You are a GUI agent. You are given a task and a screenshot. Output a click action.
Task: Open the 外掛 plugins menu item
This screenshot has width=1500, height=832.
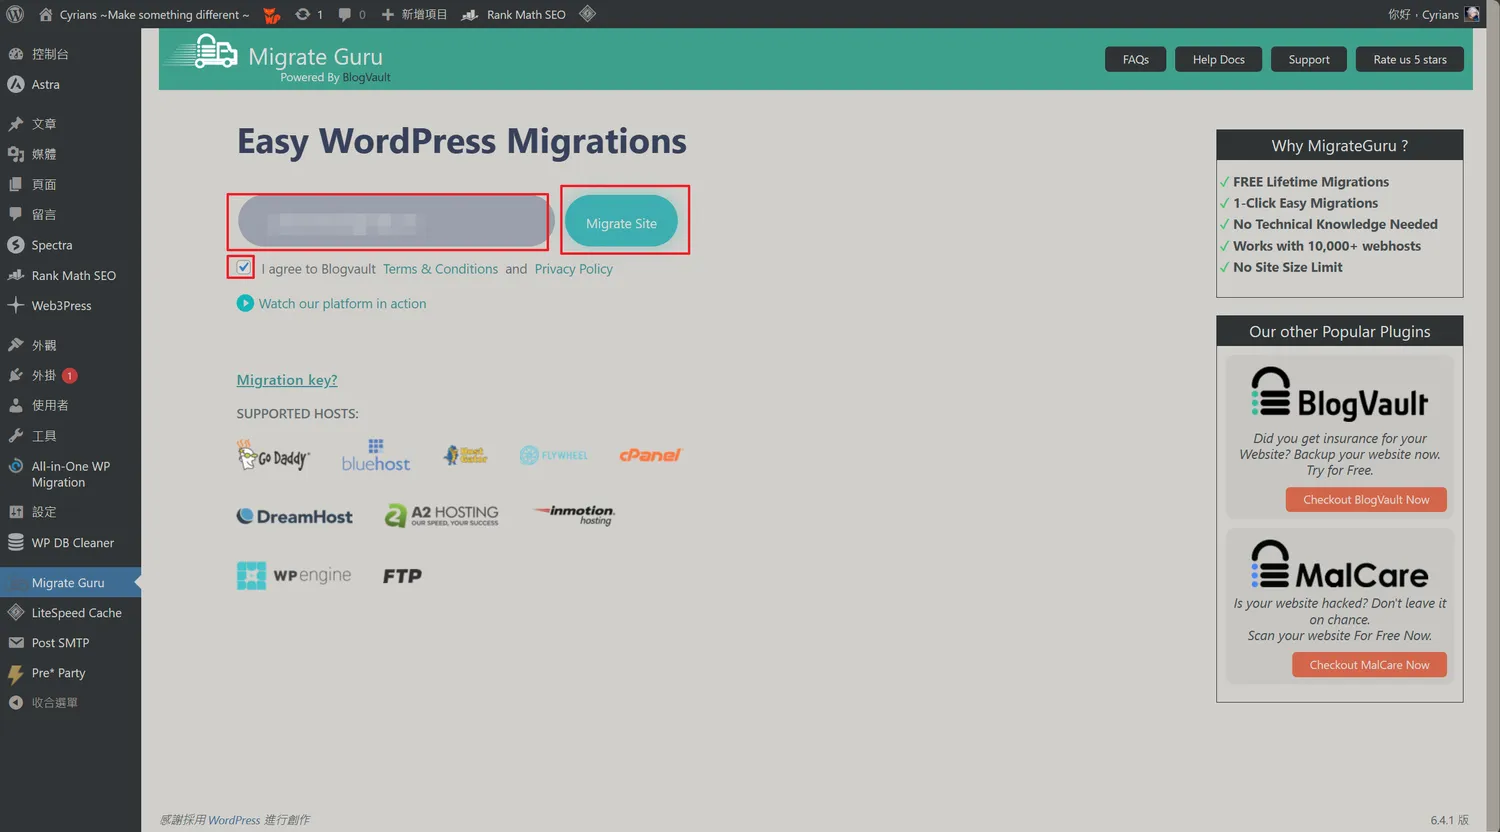coord(44,376)
